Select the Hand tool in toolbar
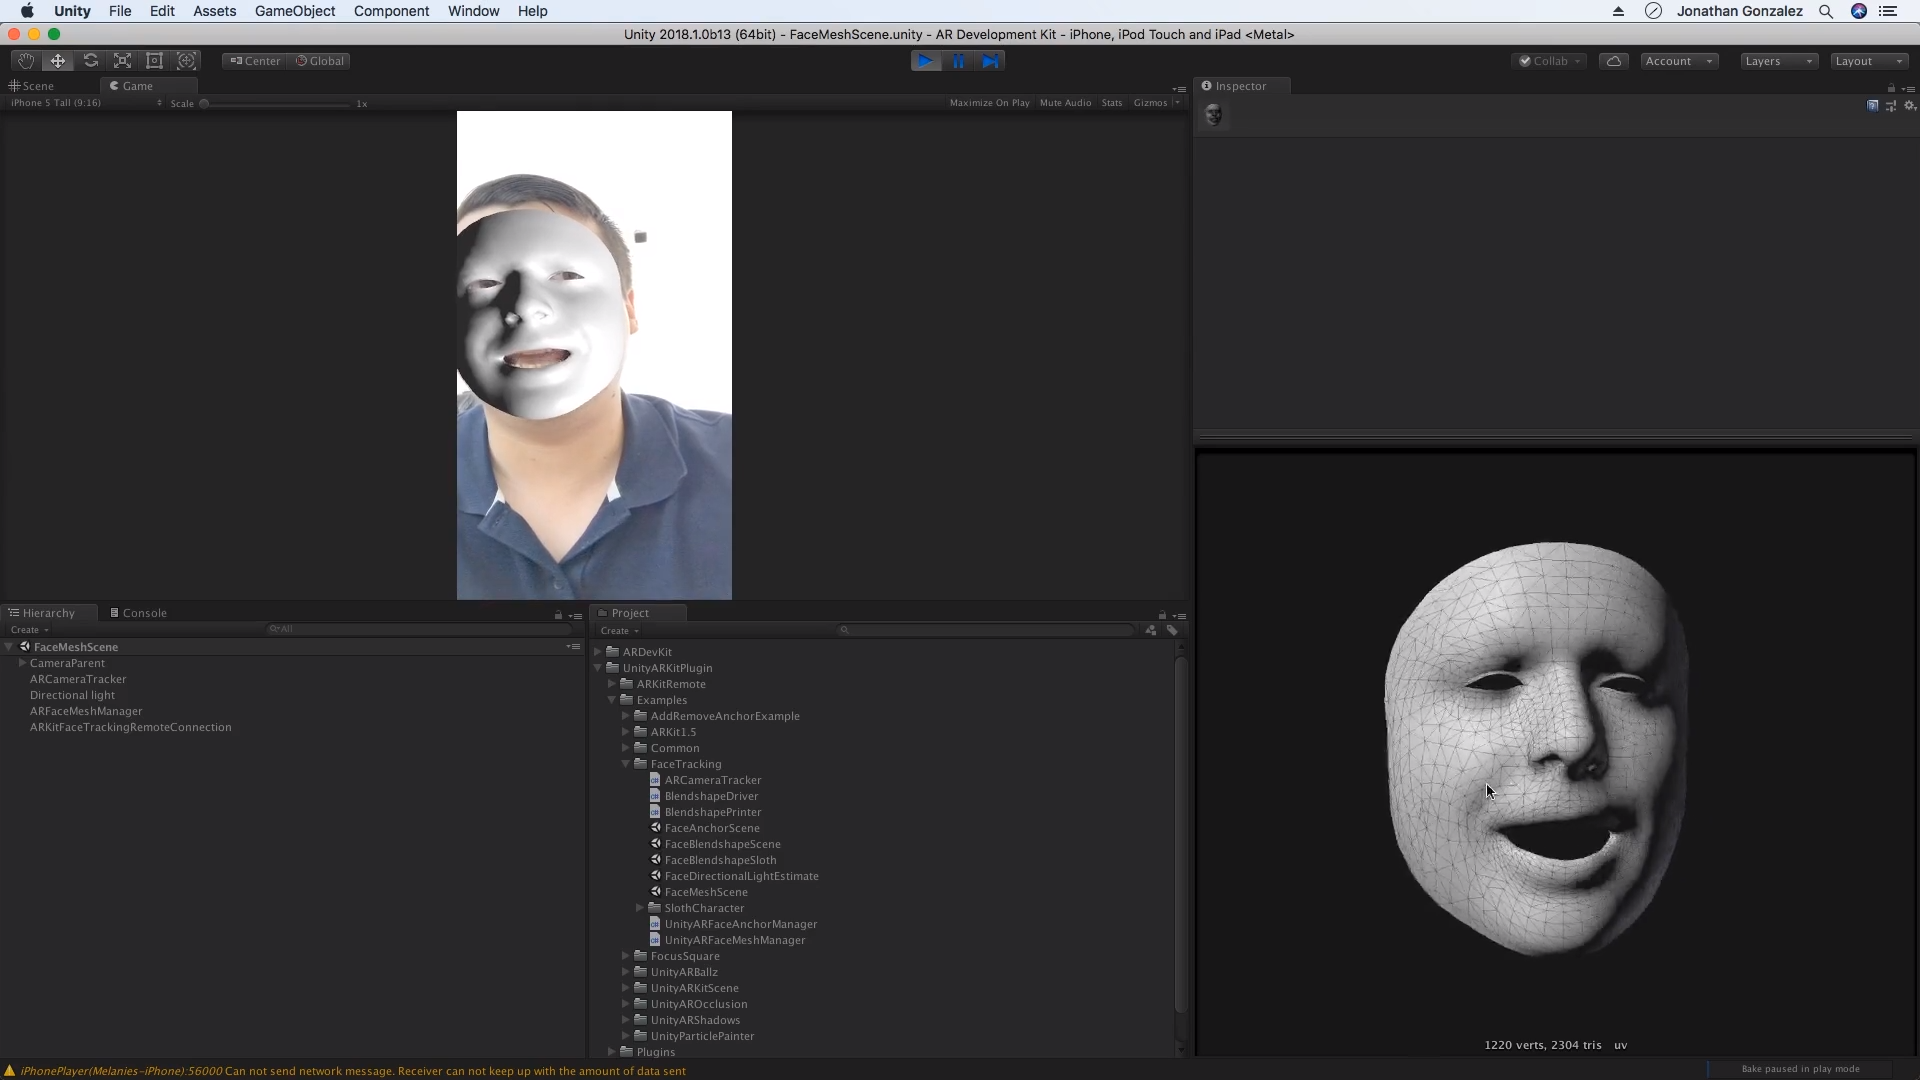The image size is (1920, 1080). (26, 61)
